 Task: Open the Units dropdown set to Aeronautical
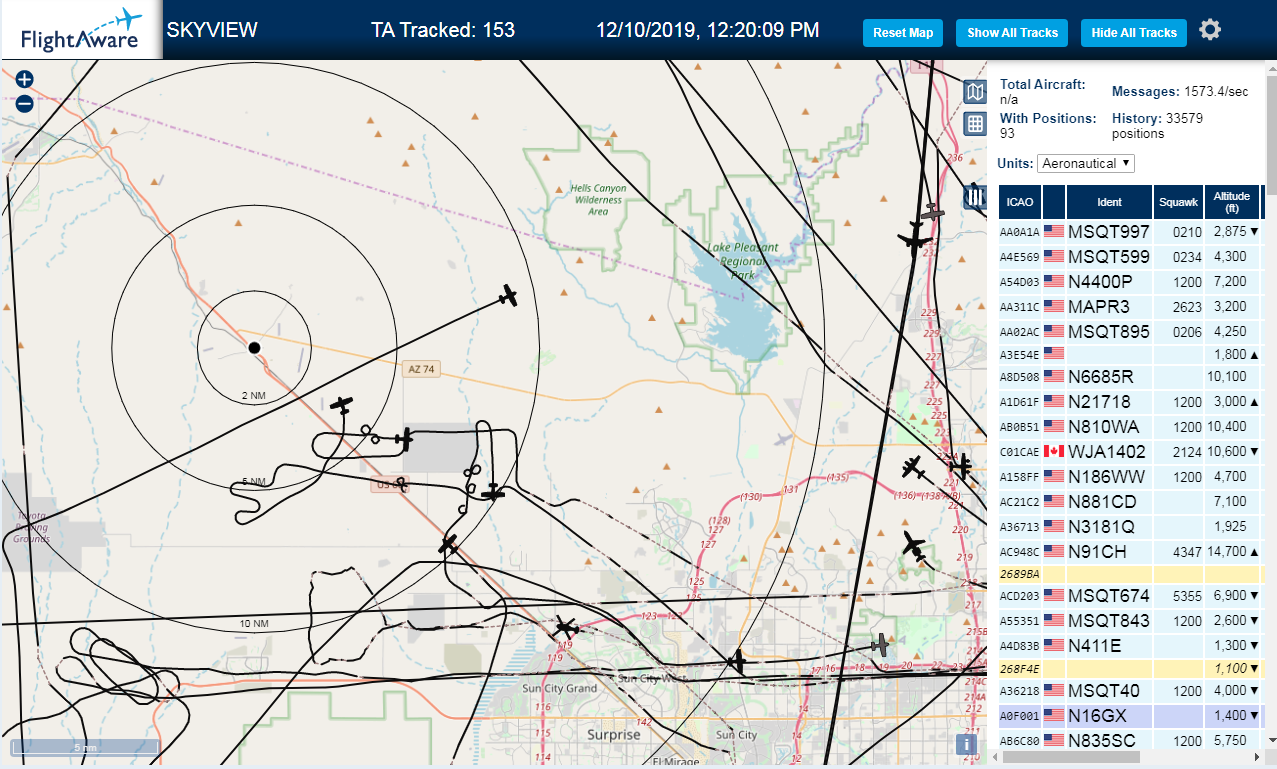pyautogui.click(x=1086, y=163)
